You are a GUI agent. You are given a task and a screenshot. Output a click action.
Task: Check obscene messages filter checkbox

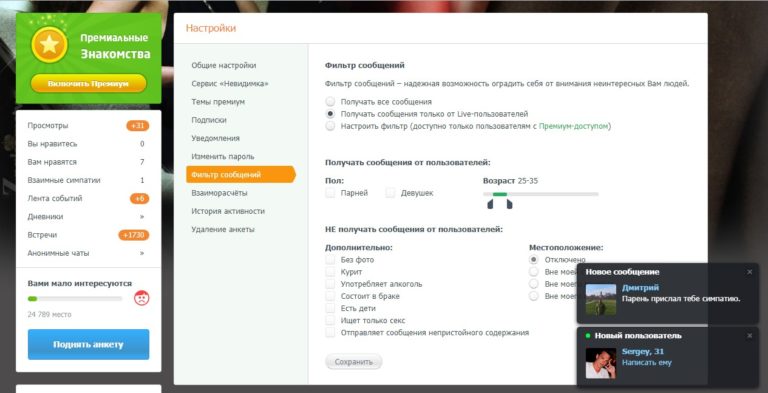coord(331,333)
